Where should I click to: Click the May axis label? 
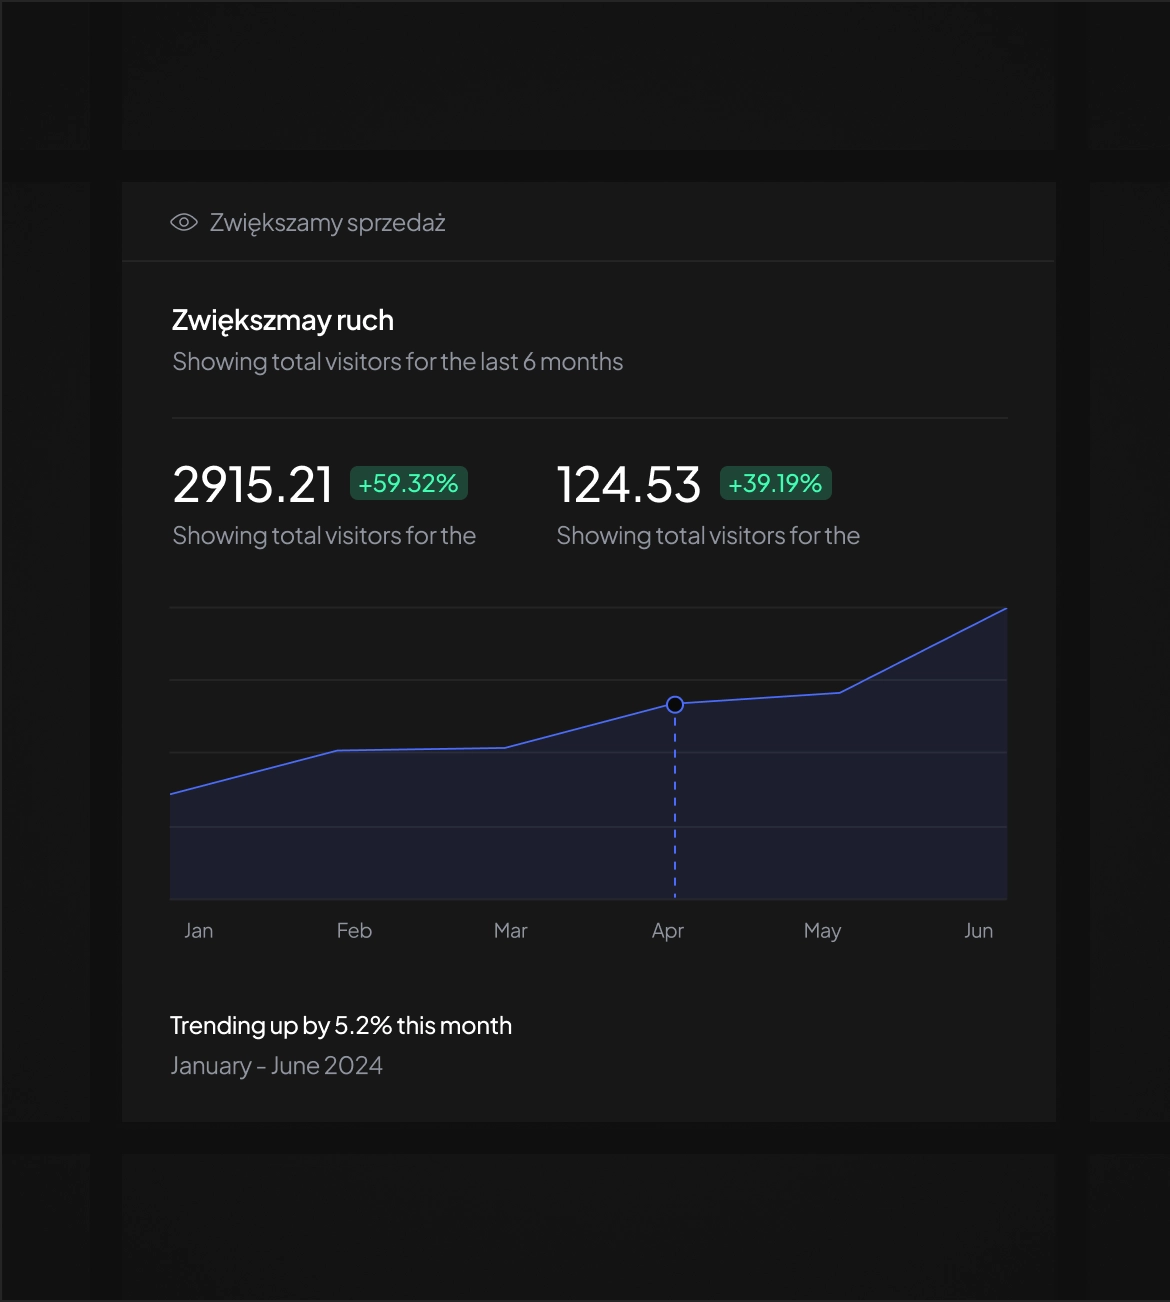822,931
